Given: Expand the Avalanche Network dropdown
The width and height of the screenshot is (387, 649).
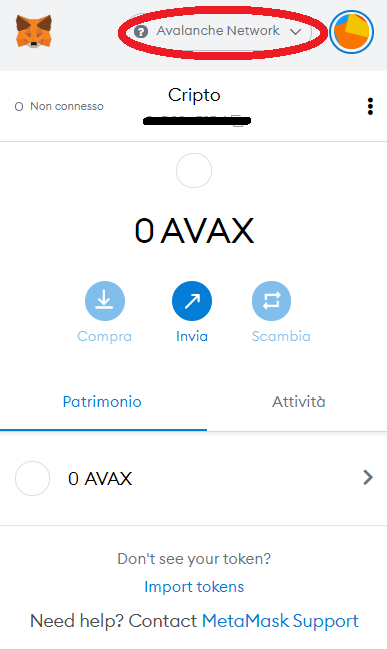Looking at the screenshot, I should (218, 31).
